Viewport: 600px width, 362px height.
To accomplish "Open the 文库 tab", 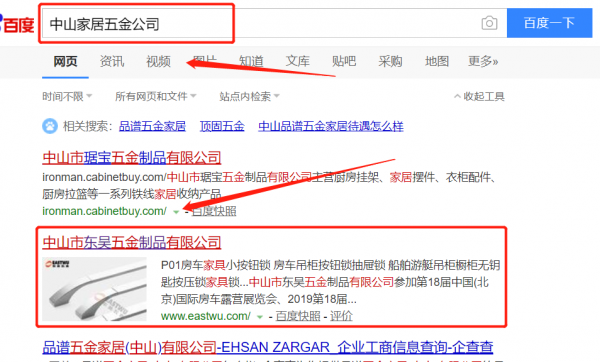I will 298,61.
